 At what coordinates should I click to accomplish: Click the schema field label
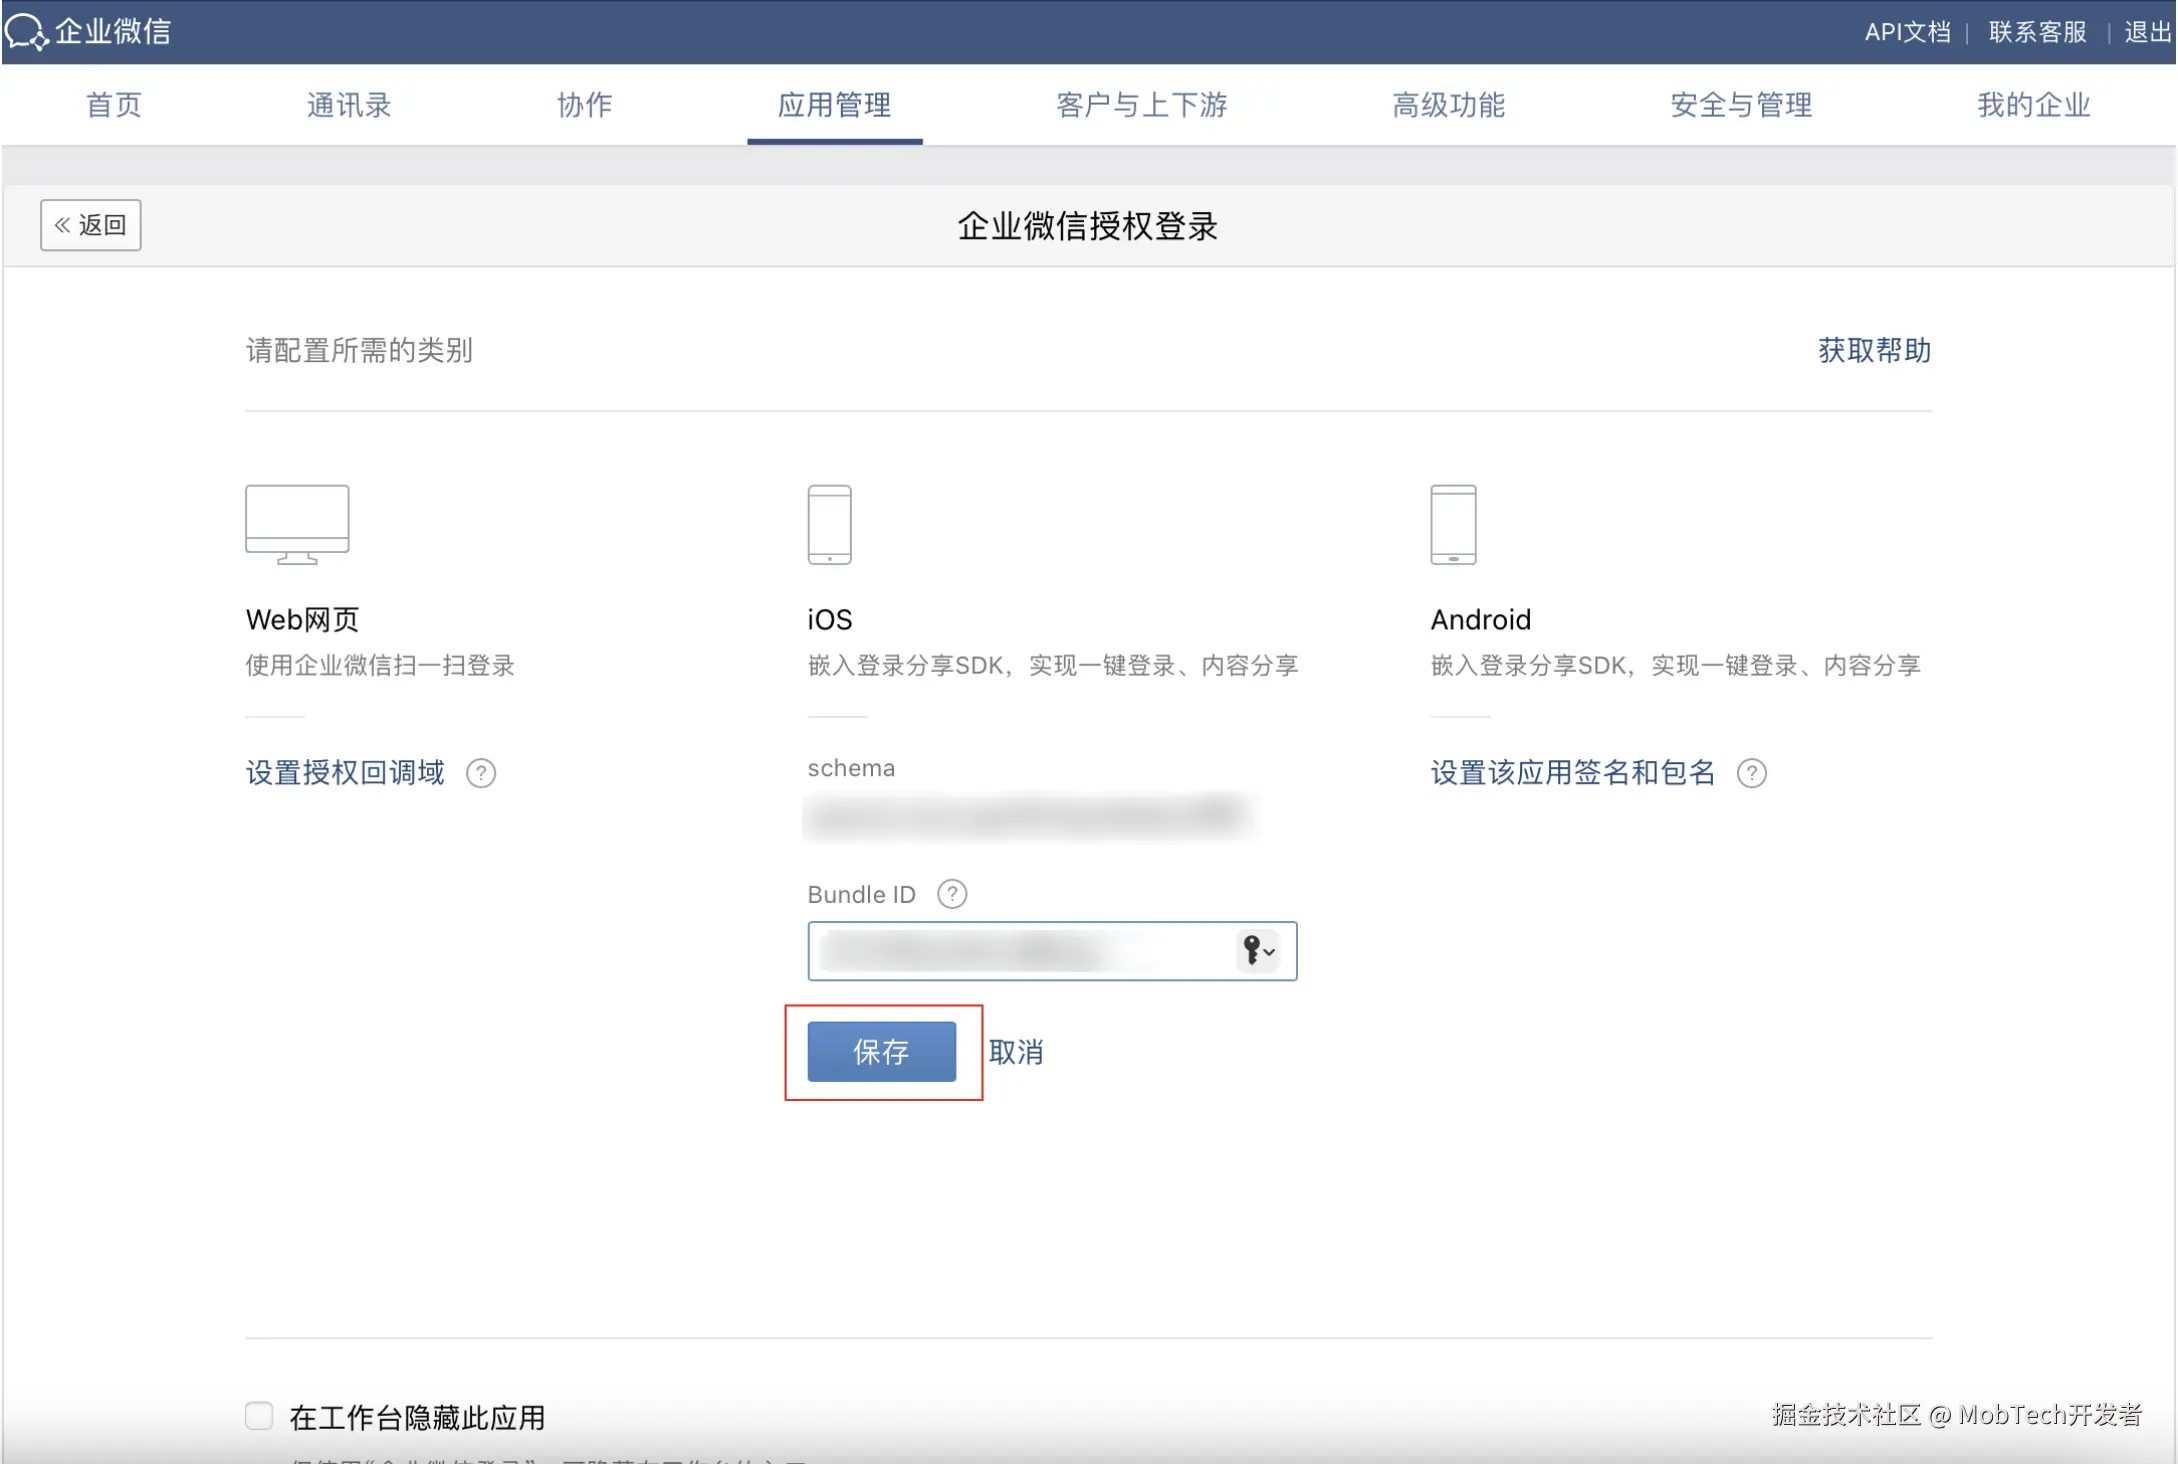pos(851,768)
